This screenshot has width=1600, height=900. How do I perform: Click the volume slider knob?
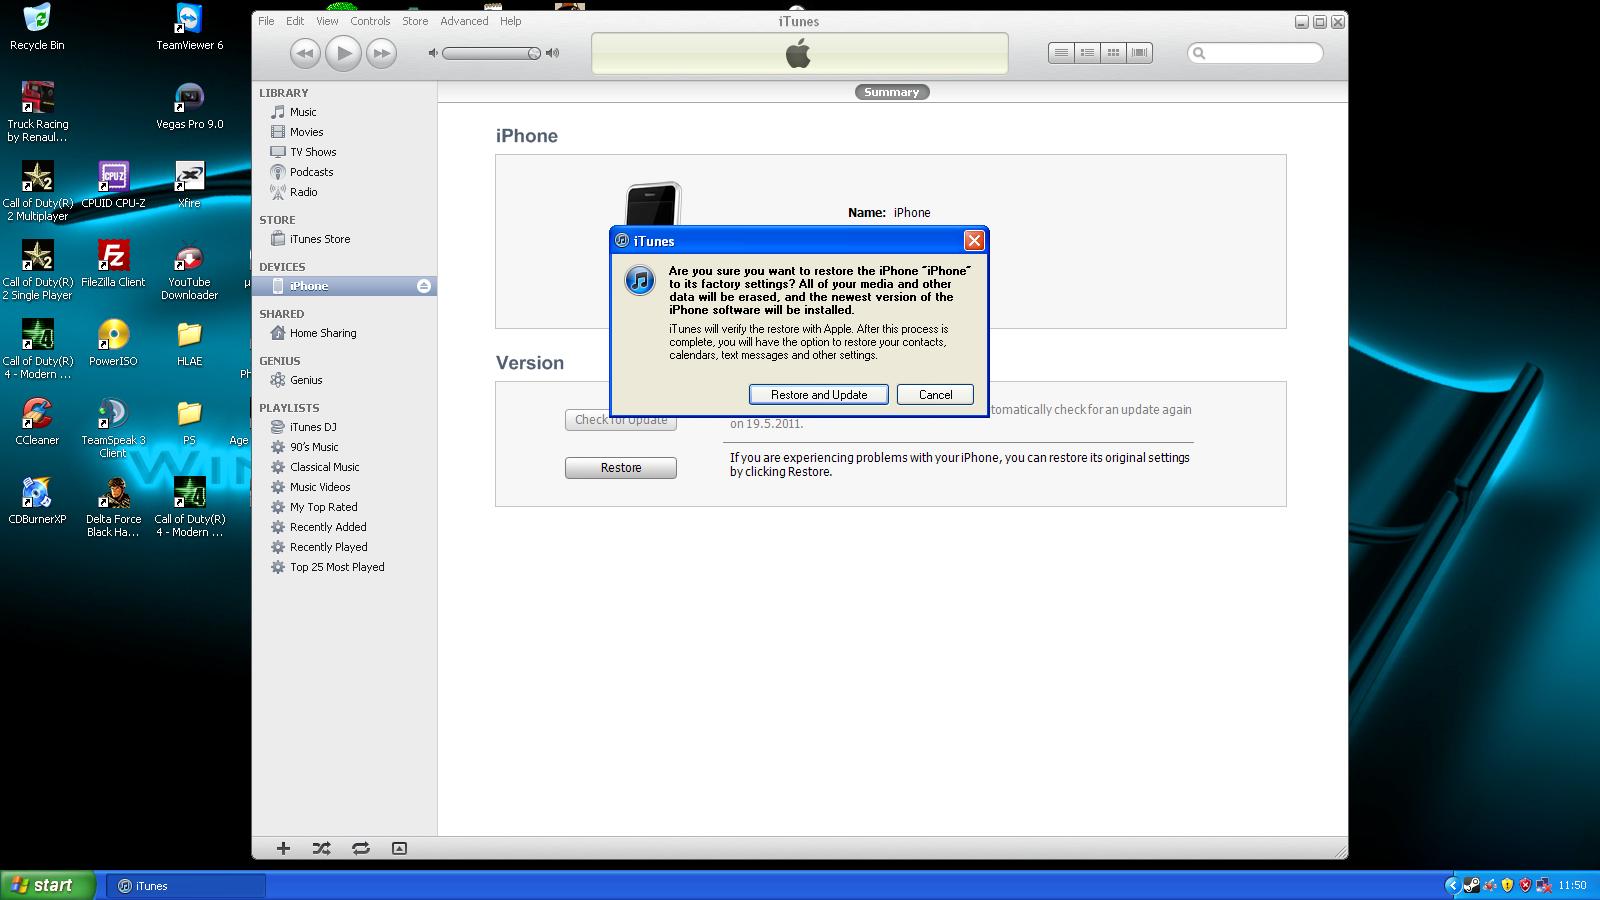click(x=534, y=53)
